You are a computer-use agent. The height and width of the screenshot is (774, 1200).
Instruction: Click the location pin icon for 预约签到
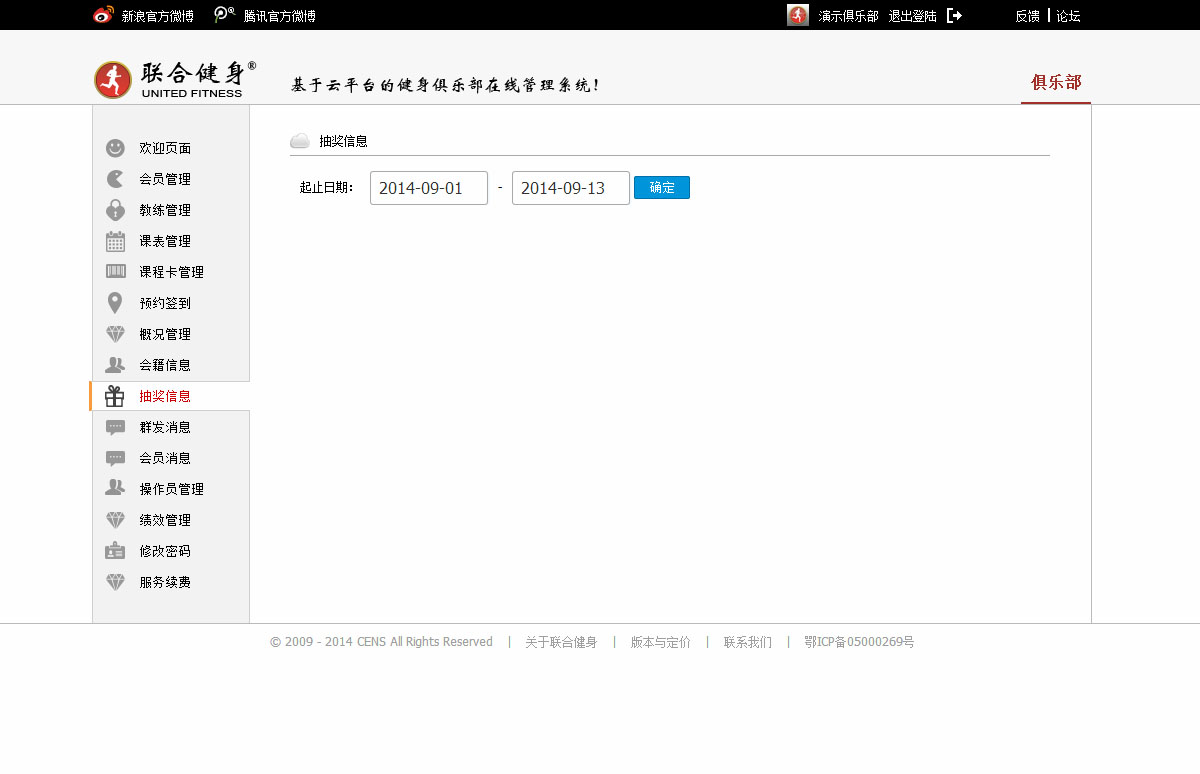click(x=115, y=303)
